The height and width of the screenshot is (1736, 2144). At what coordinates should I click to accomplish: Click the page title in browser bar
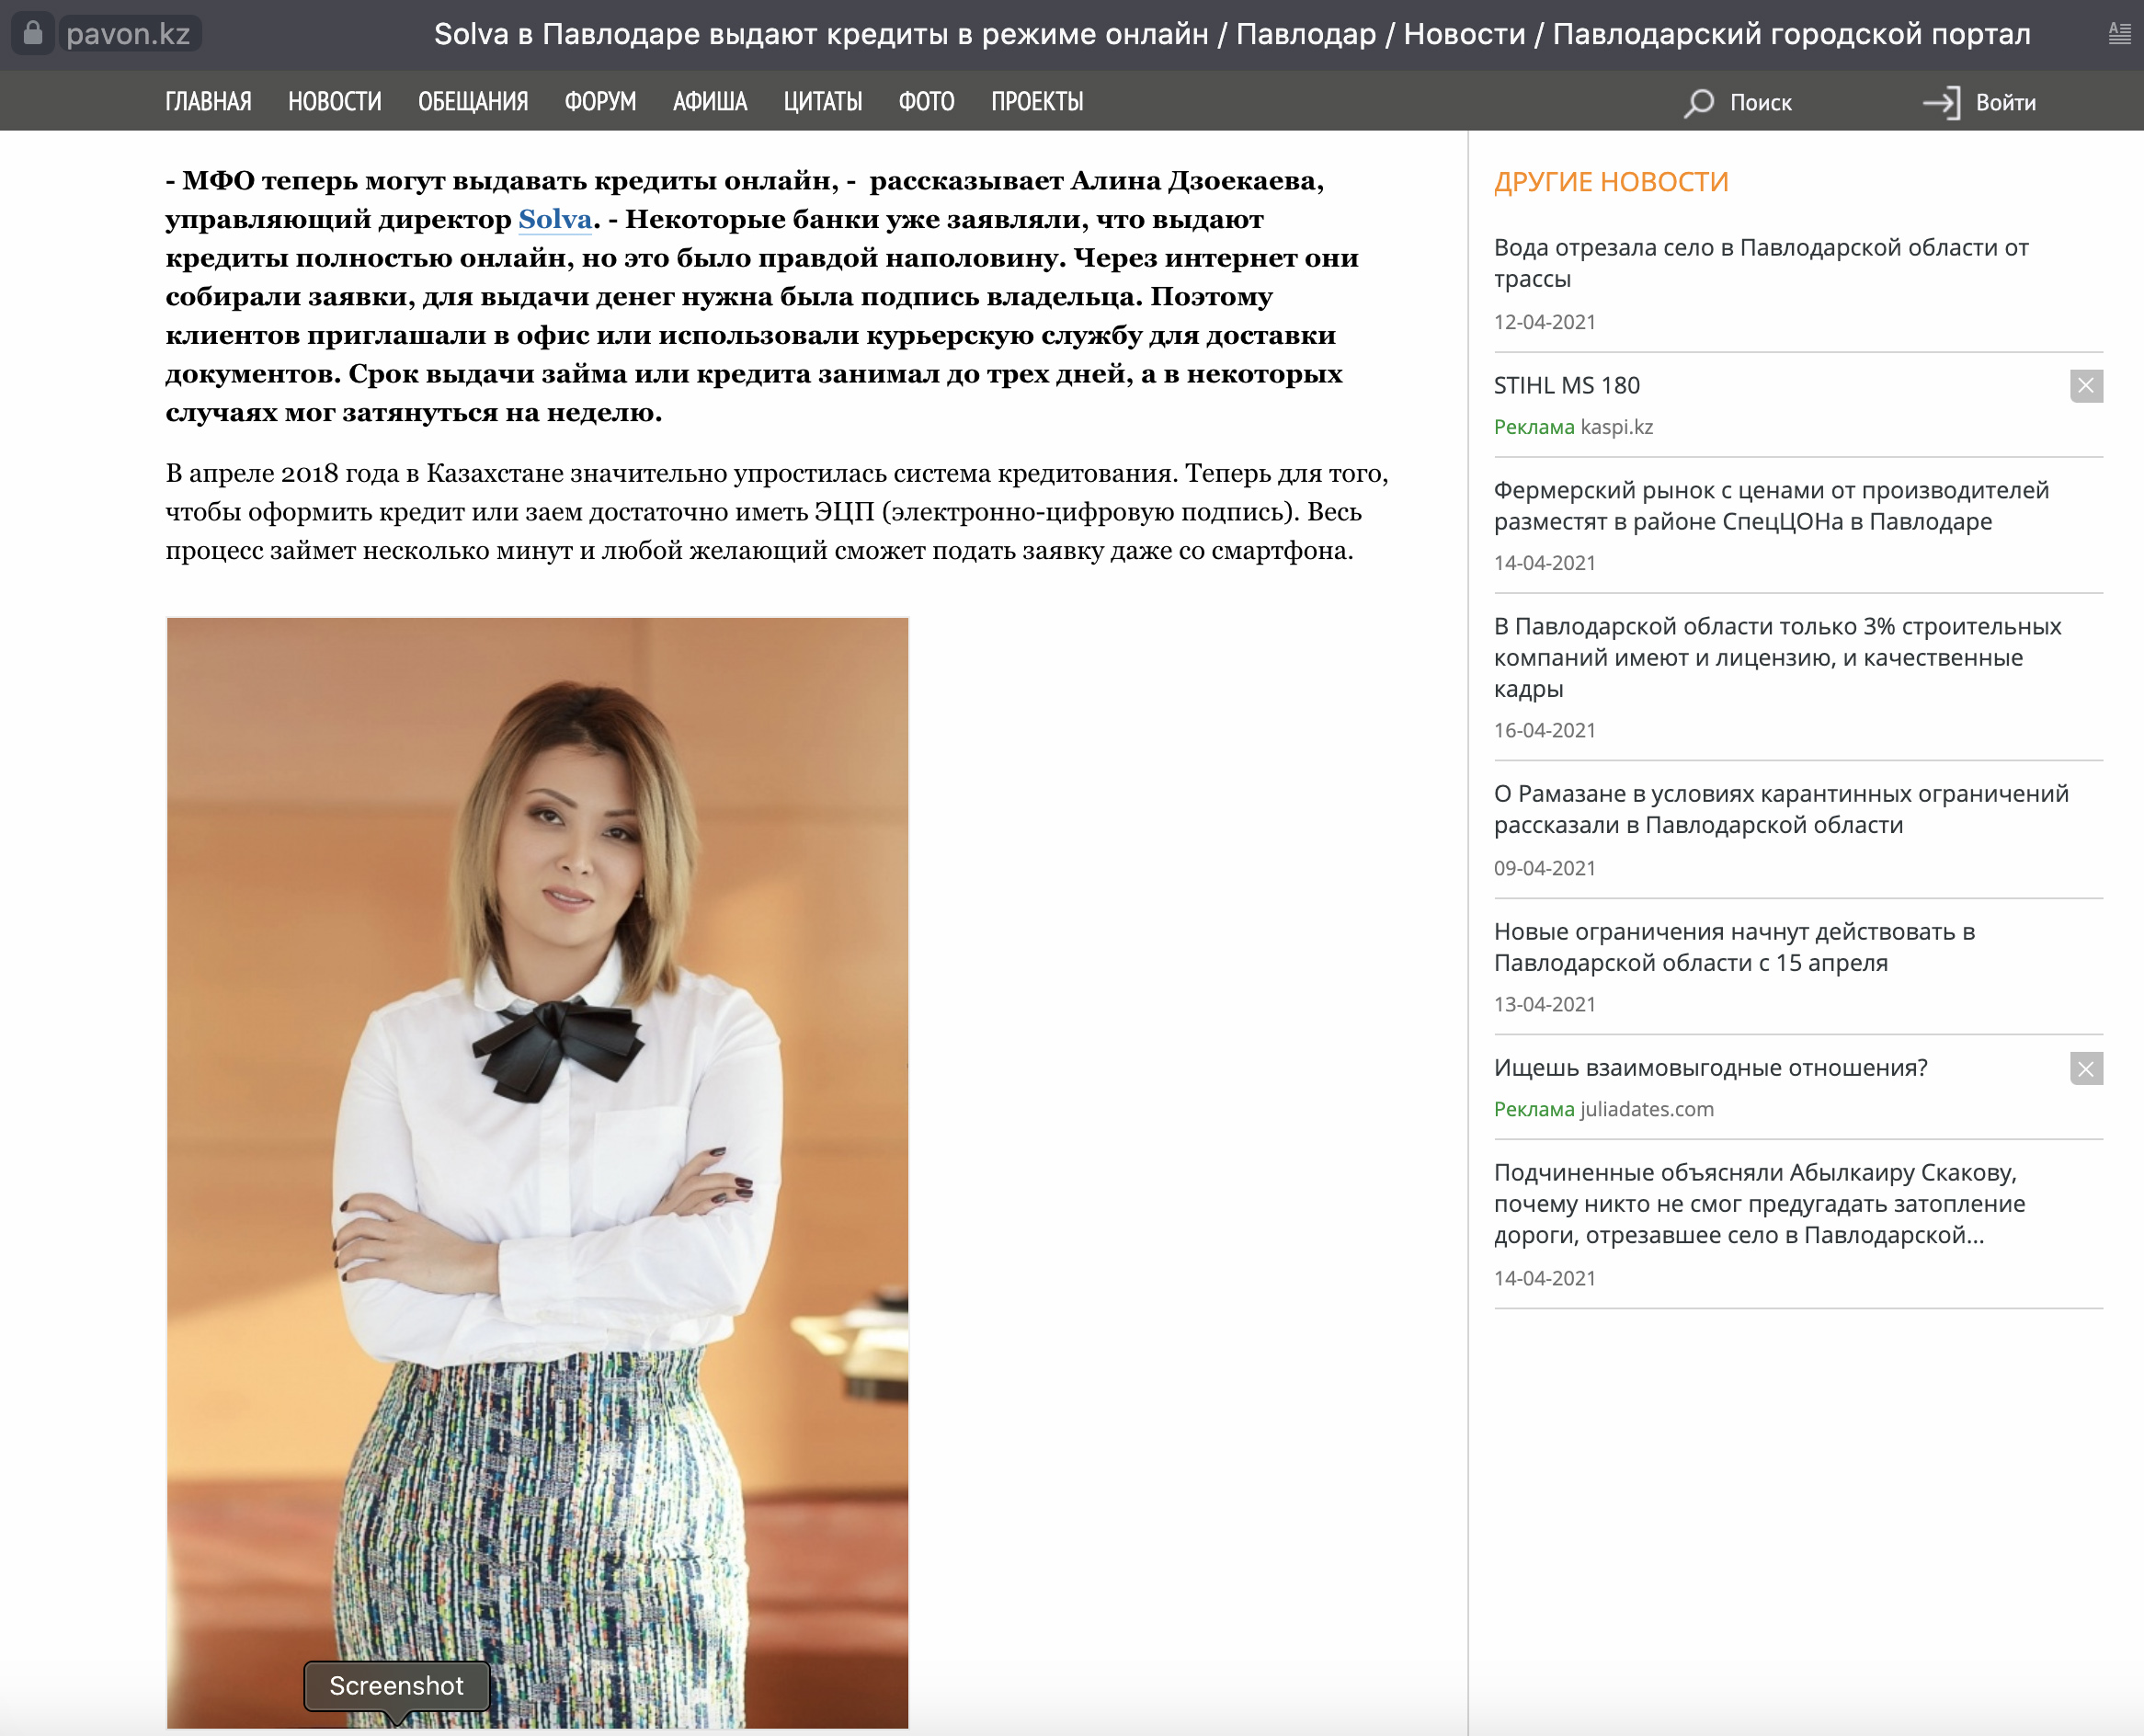click(1232, 34)
